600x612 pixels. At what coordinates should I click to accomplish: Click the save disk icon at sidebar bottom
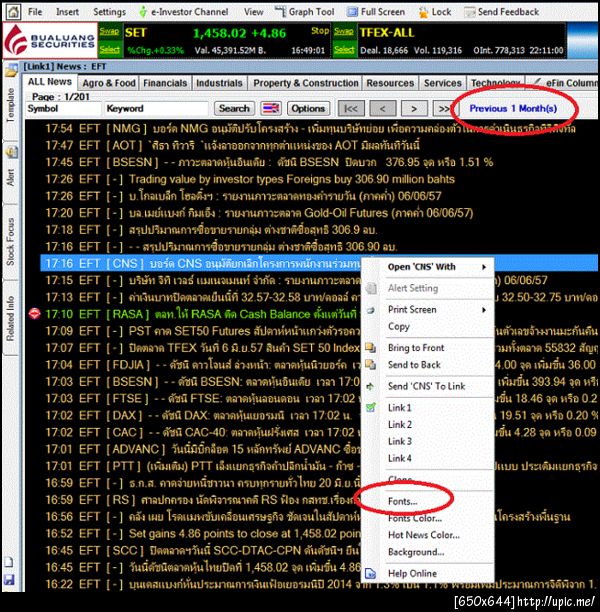[x=9, y=580]
